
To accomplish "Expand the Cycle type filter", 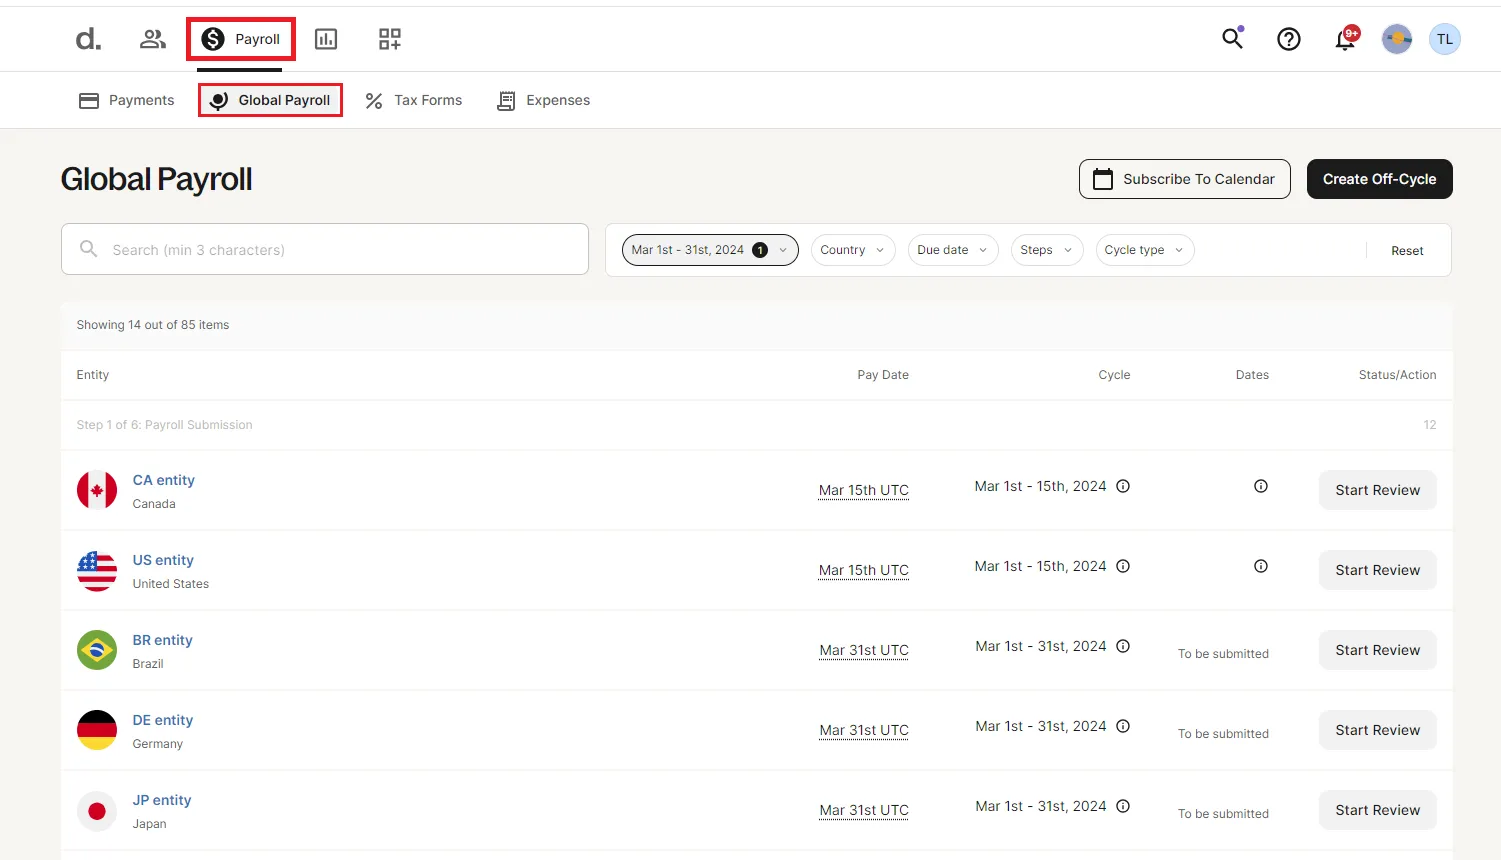I will 1144,250.
